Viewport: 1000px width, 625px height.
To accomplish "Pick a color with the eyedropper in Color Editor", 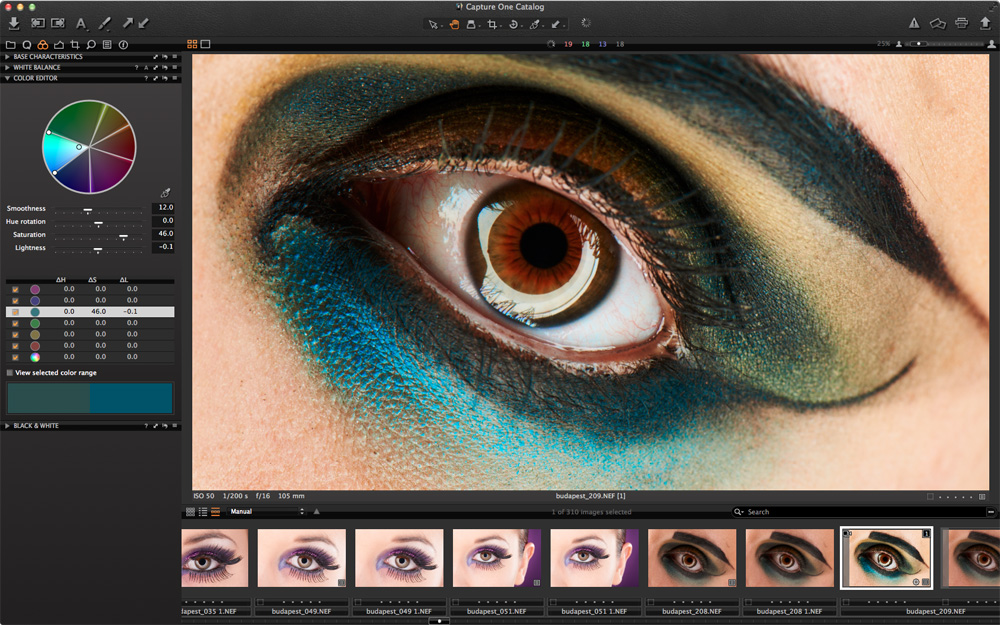I will coord(165,193).
